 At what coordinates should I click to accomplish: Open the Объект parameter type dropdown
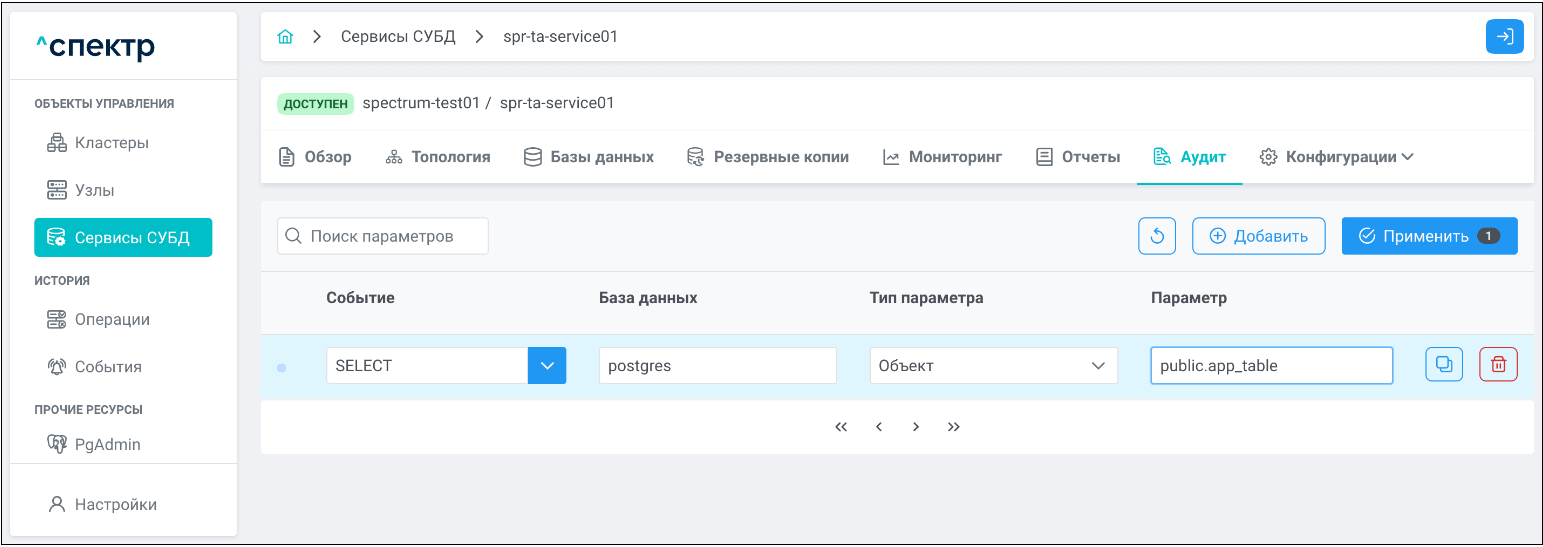993,366
